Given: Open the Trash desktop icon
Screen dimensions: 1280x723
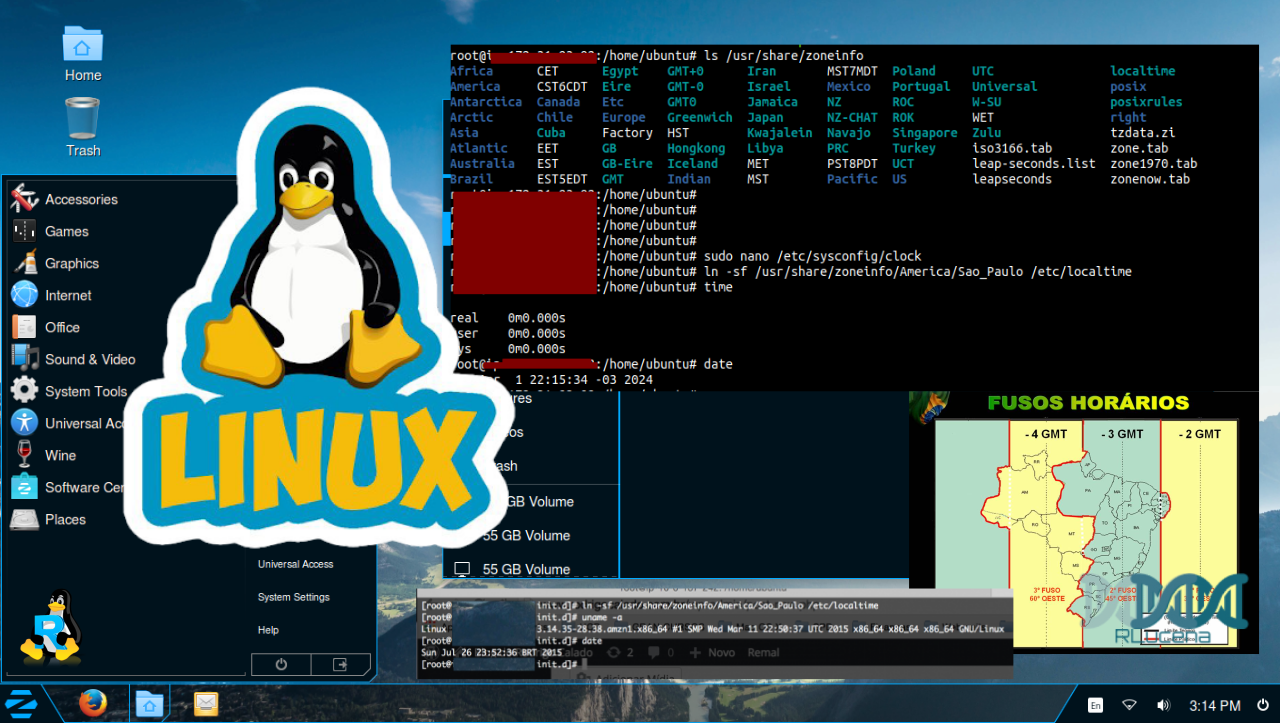Looking at the screenshot, I should tap(83, 126).
